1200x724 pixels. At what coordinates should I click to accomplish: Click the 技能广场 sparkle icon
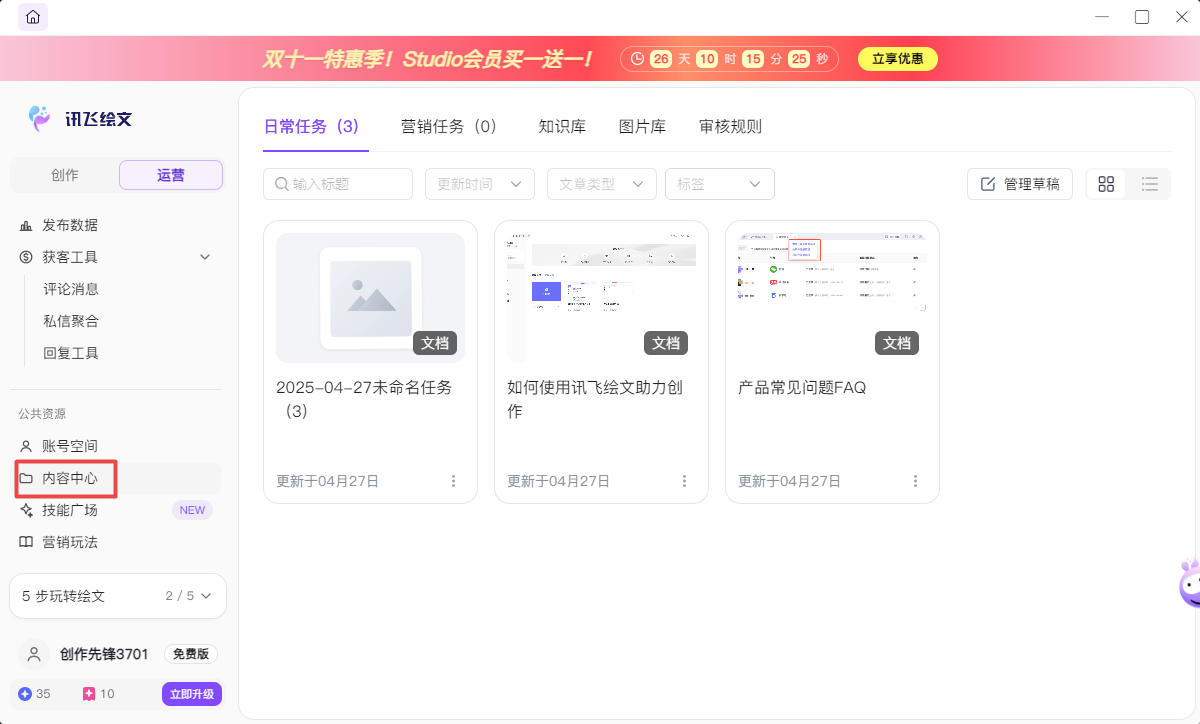coord(26,510)
